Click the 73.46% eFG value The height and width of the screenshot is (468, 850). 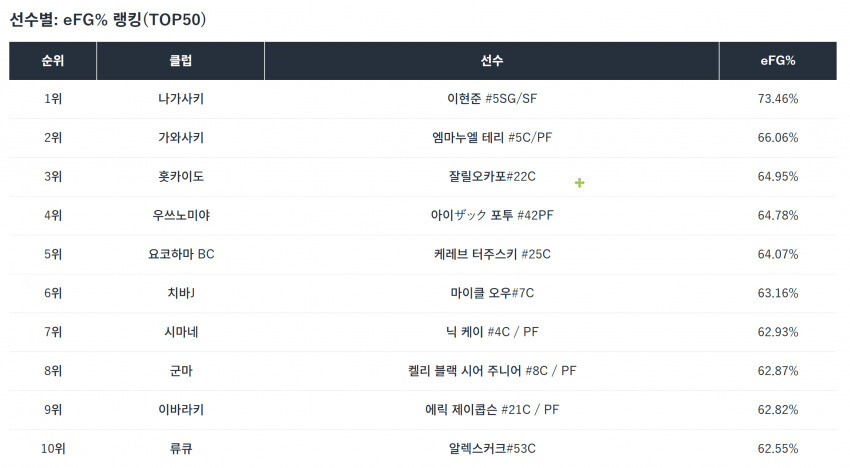click(x=777, y=99)
